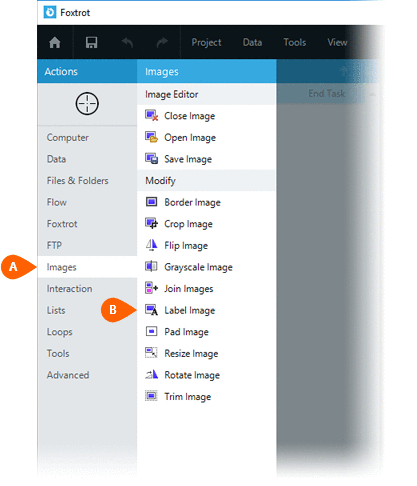Click the Open Image text label

190,138
